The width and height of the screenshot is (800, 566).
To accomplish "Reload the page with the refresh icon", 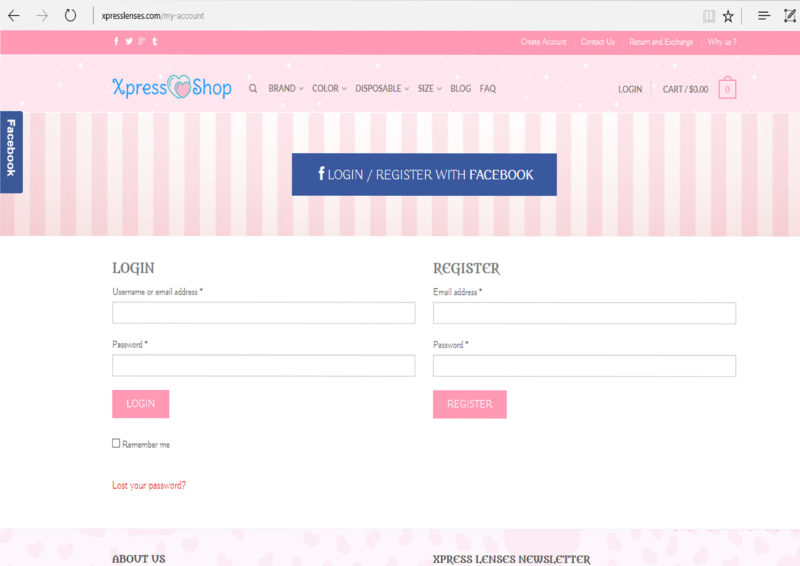I will coord(70,15).
